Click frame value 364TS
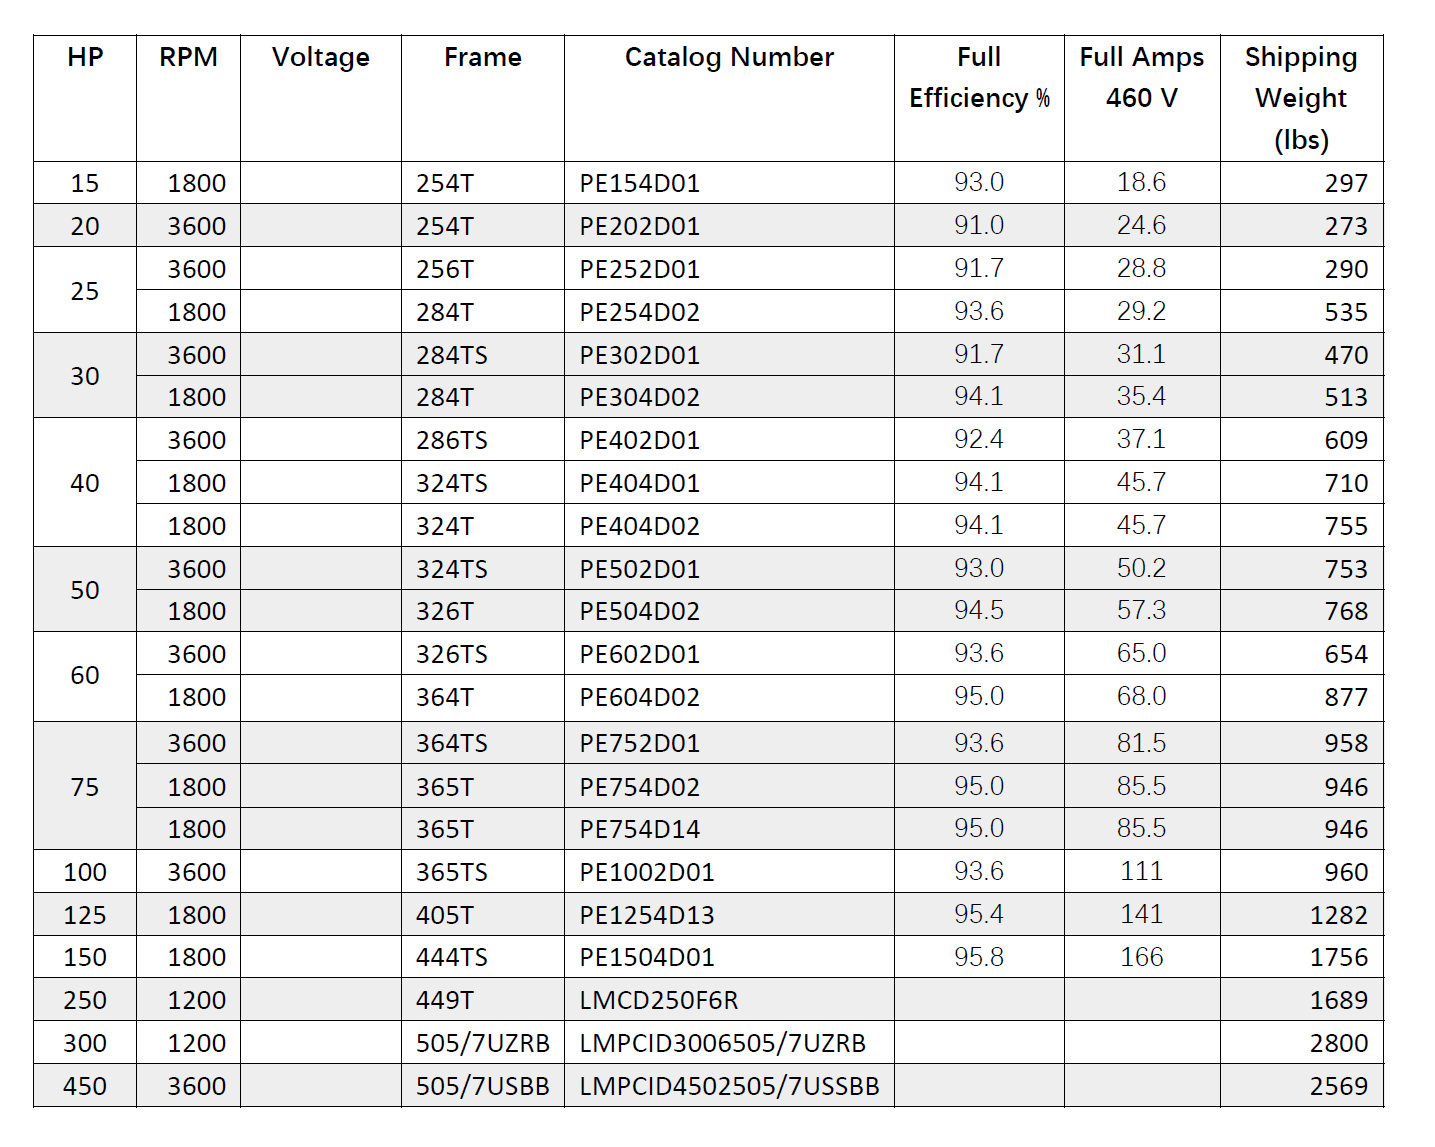 tap(452, 743)
